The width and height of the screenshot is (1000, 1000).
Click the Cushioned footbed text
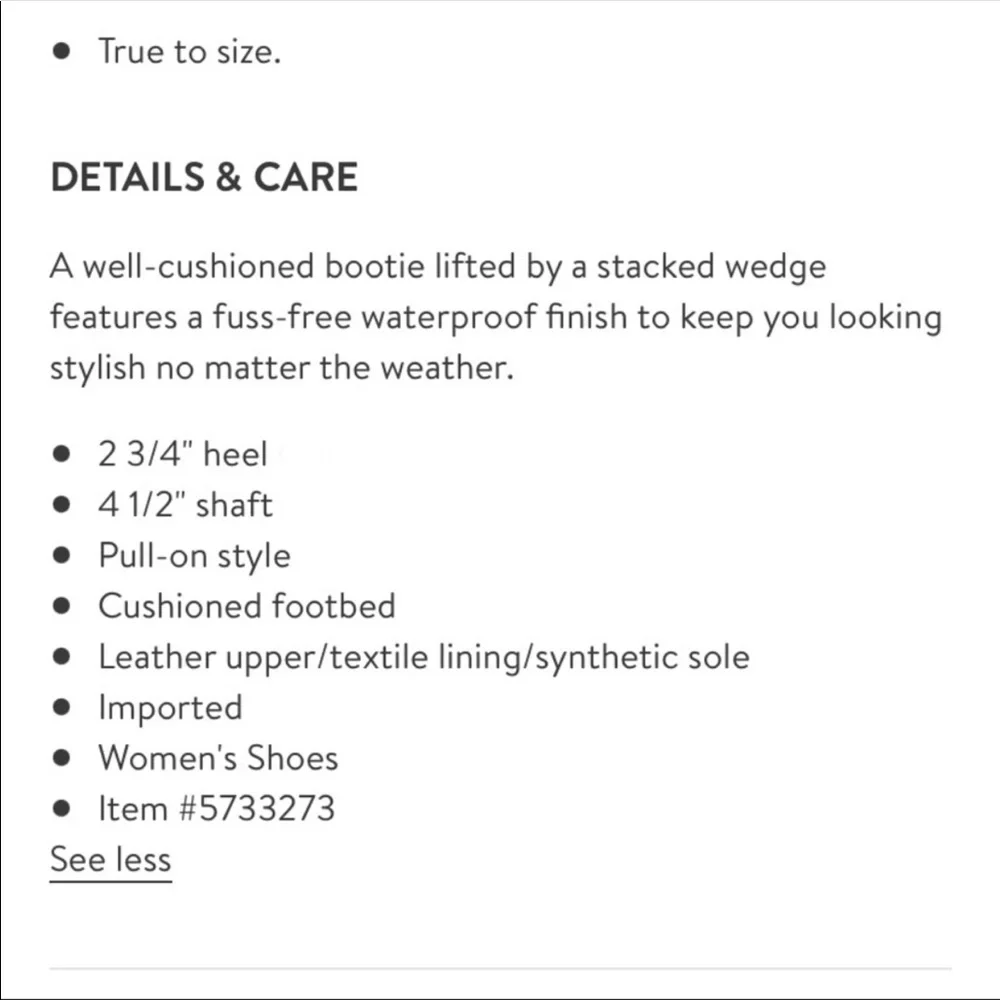pos(246,606)
